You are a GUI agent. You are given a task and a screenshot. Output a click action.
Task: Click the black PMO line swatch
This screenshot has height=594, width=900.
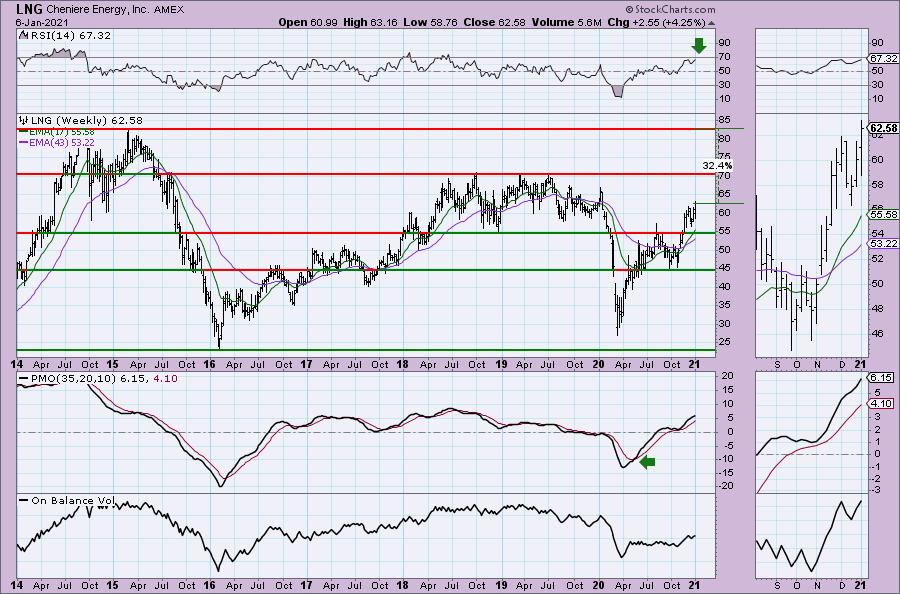tap(24, 379)
